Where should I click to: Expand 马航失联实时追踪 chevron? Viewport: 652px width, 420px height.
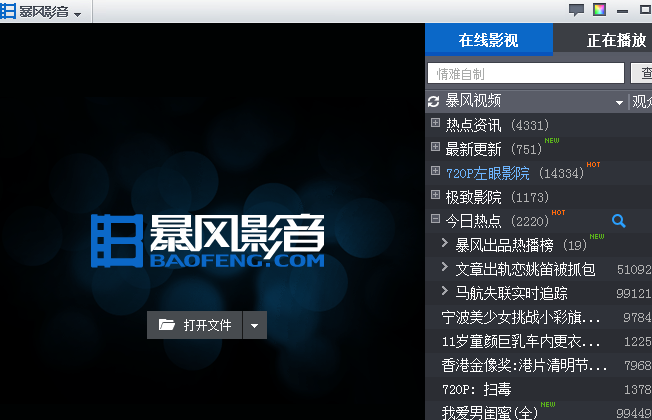click(x=445, y=291)
